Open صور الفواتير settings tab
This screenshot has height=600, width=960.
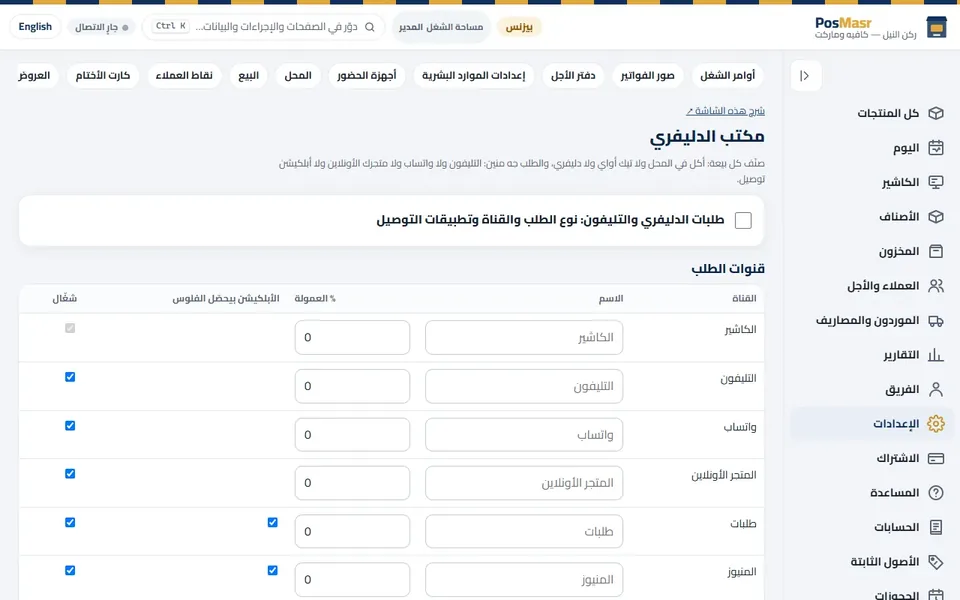[647, 76]
